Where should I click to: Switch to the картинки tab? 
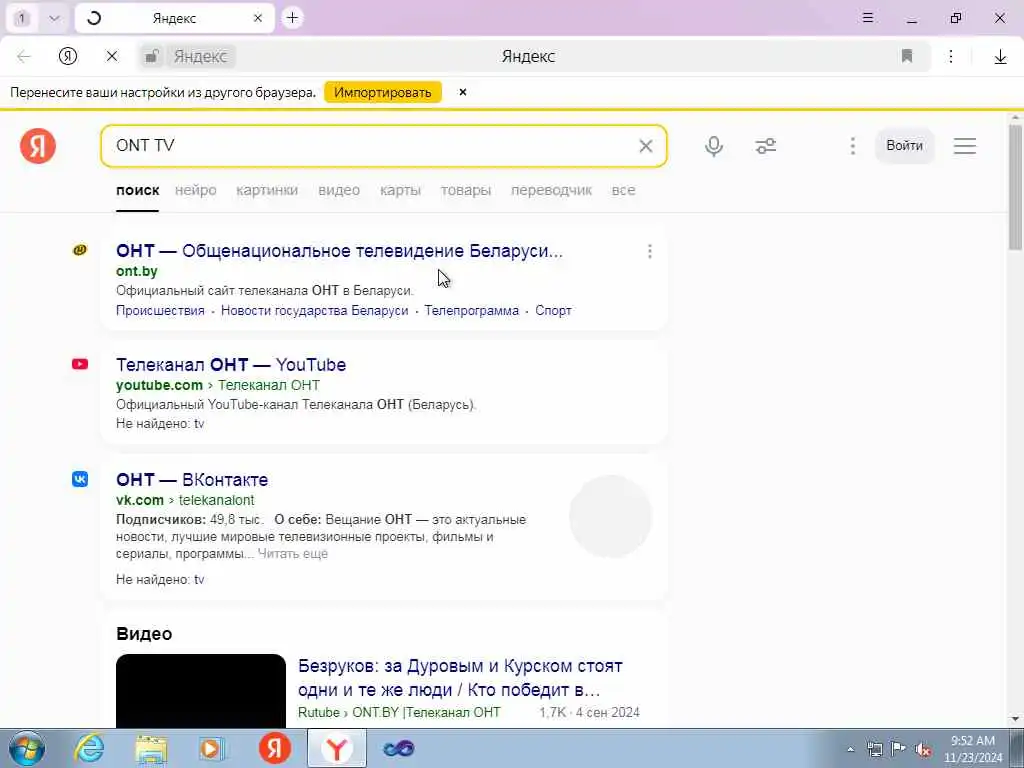tap(267, 190)
